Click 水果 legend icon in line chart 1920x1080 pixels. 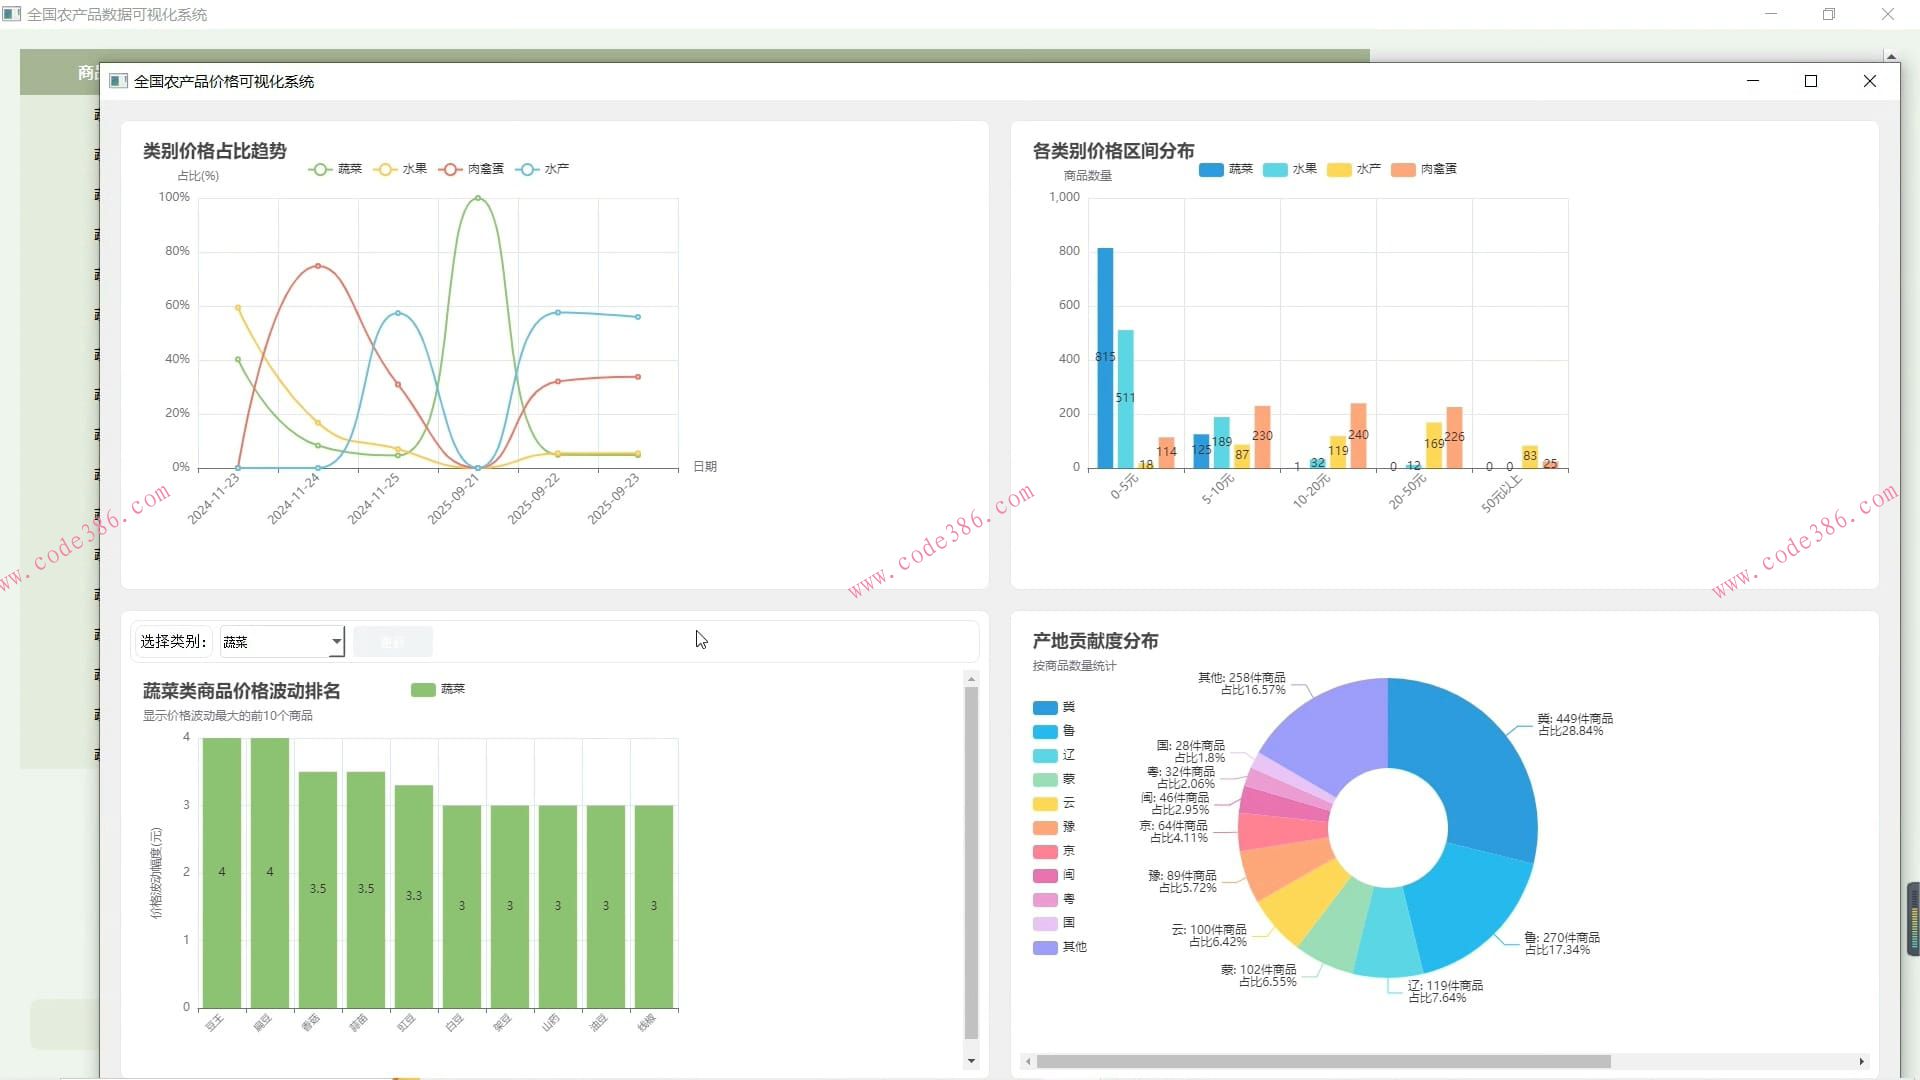(x=385, y=169)
